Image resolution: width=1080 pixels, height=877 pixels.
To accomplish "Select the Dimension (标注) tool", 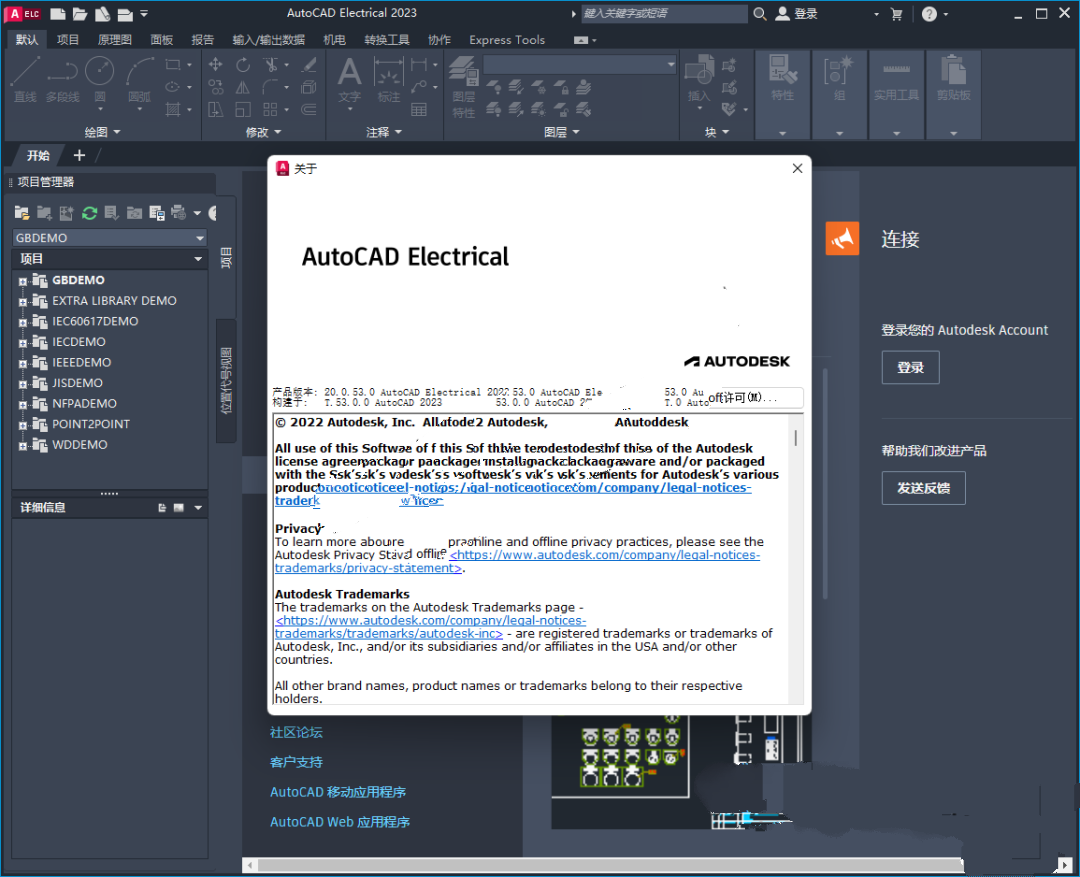I will 388,79.
